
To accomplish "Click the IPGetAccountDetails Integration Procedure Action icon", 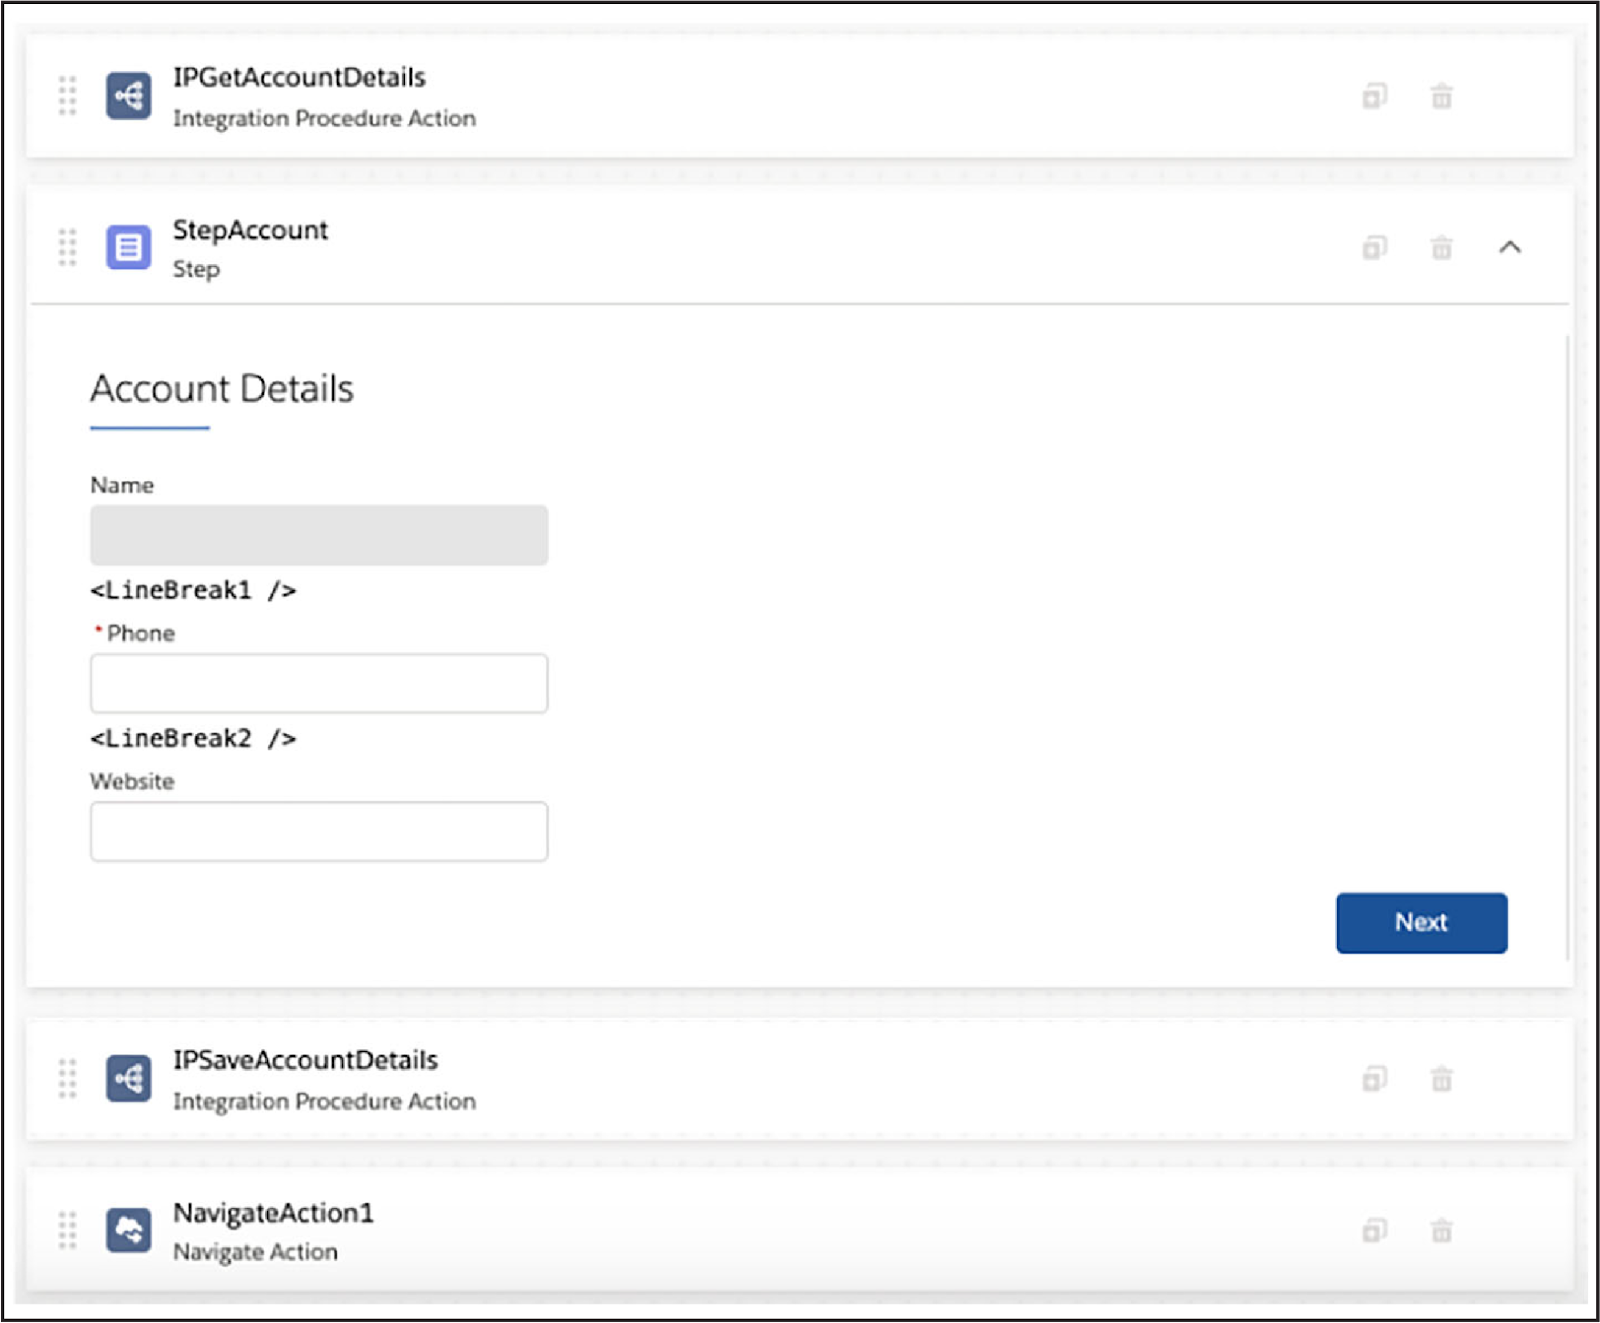I will (x=128, y=96).
